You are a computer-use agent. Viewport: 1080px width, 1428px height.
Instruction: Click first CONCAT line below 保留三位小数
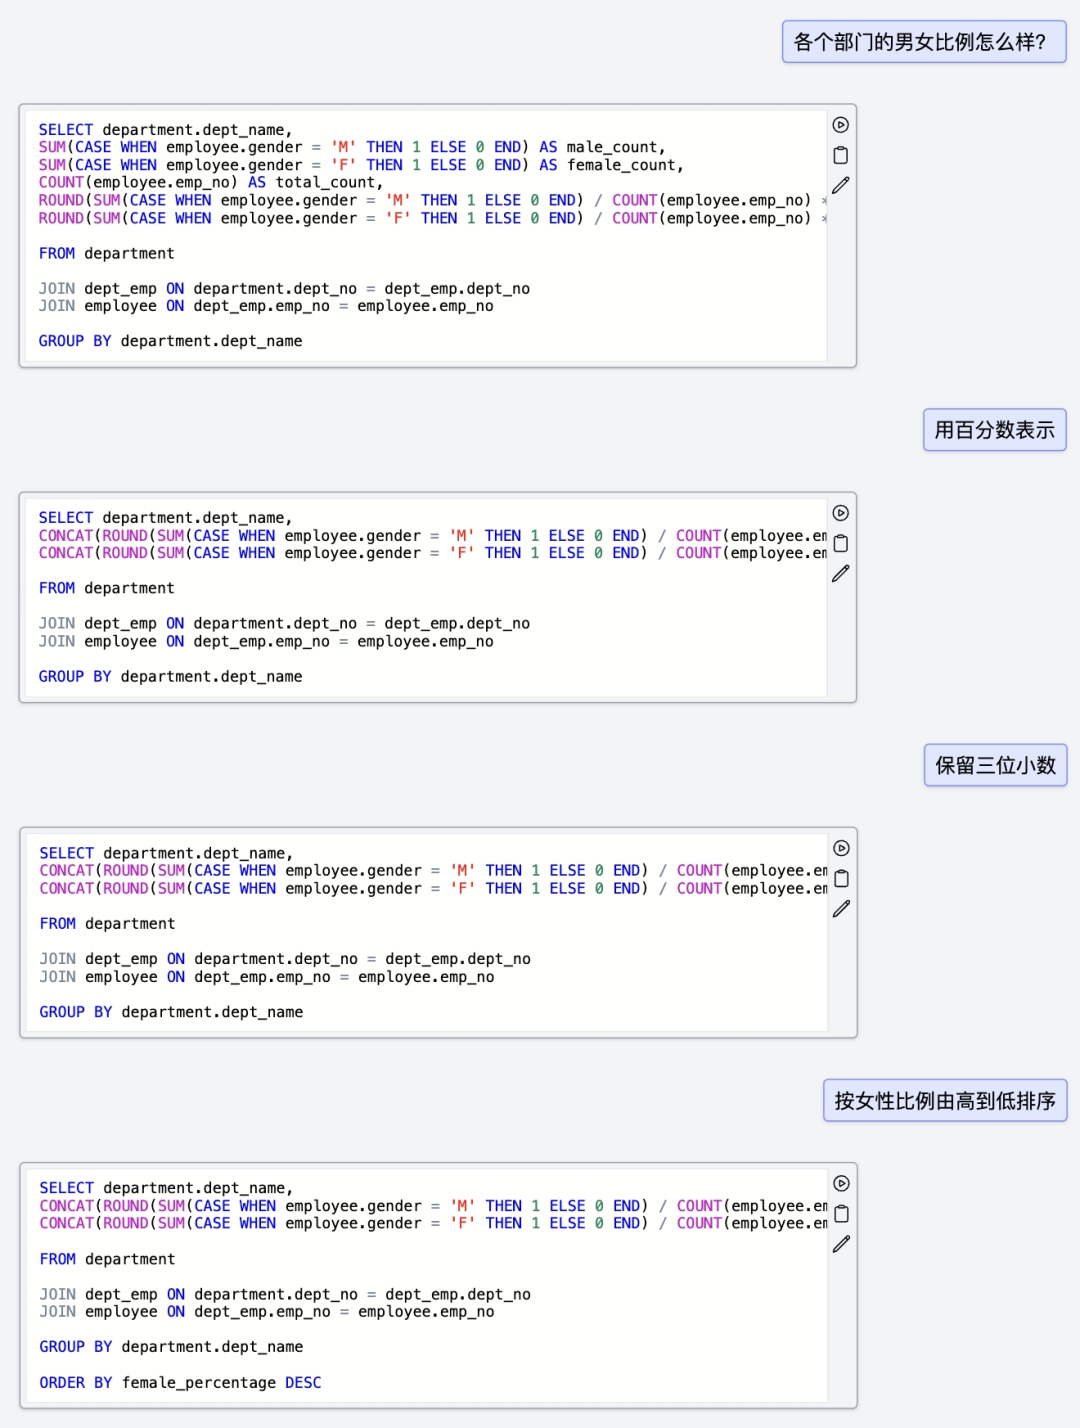[x=433, y=870]
